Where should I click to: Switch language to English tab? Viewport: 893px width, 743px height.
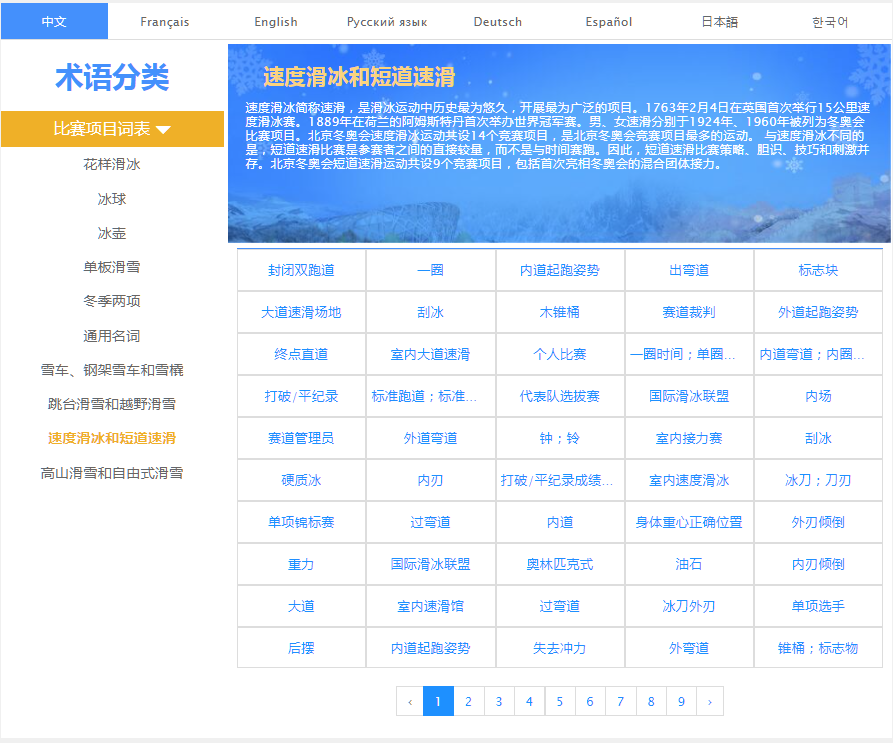(x=275, y=21)
